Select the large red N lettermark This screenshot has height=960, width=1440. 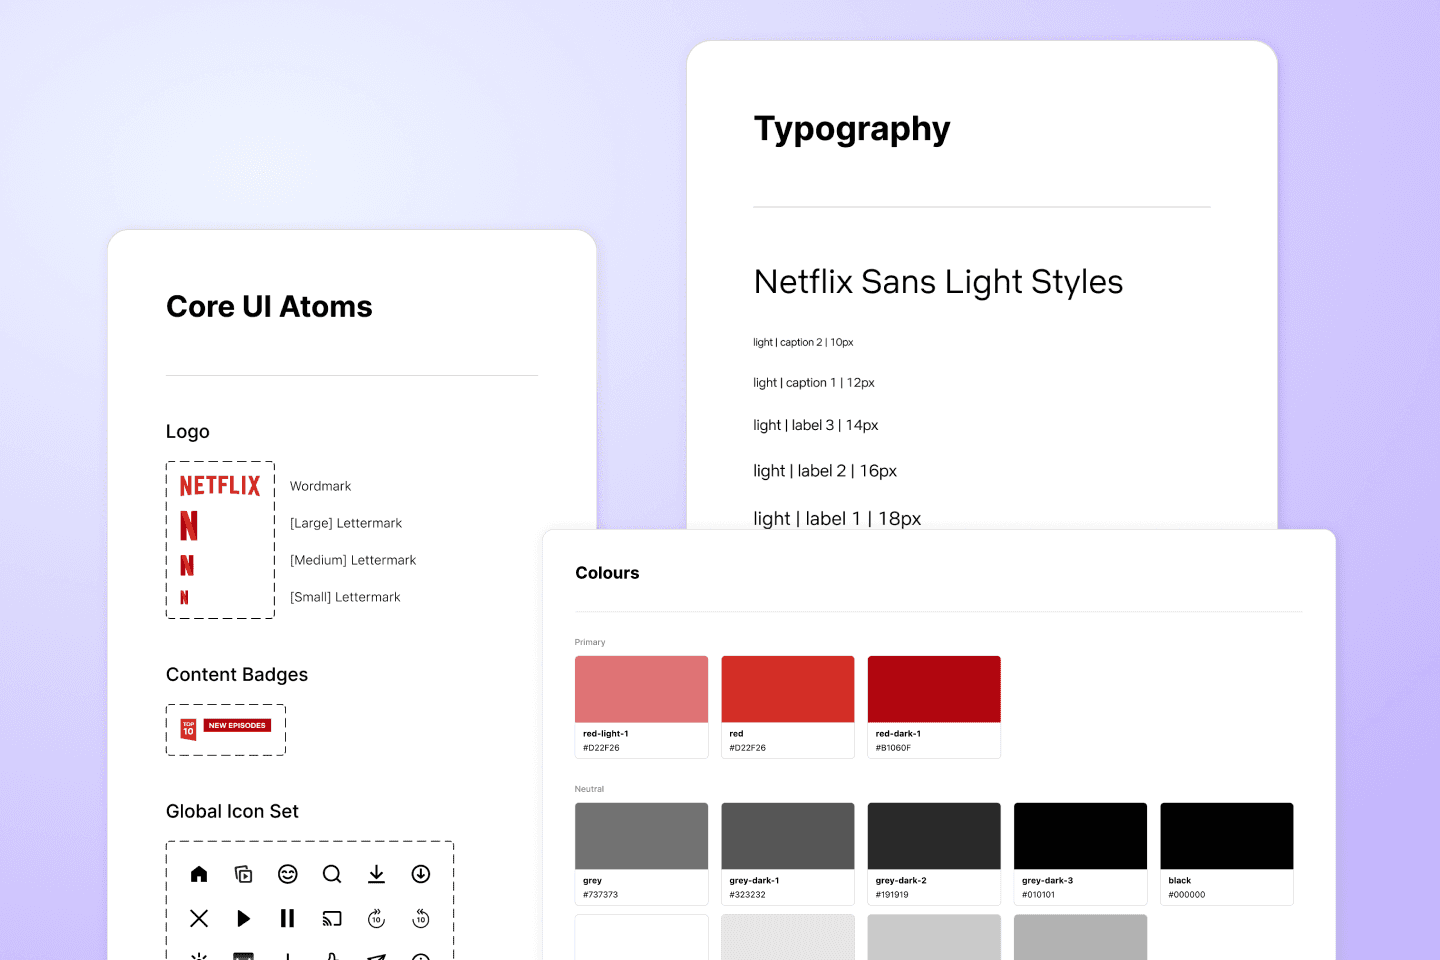click(189, 526)
